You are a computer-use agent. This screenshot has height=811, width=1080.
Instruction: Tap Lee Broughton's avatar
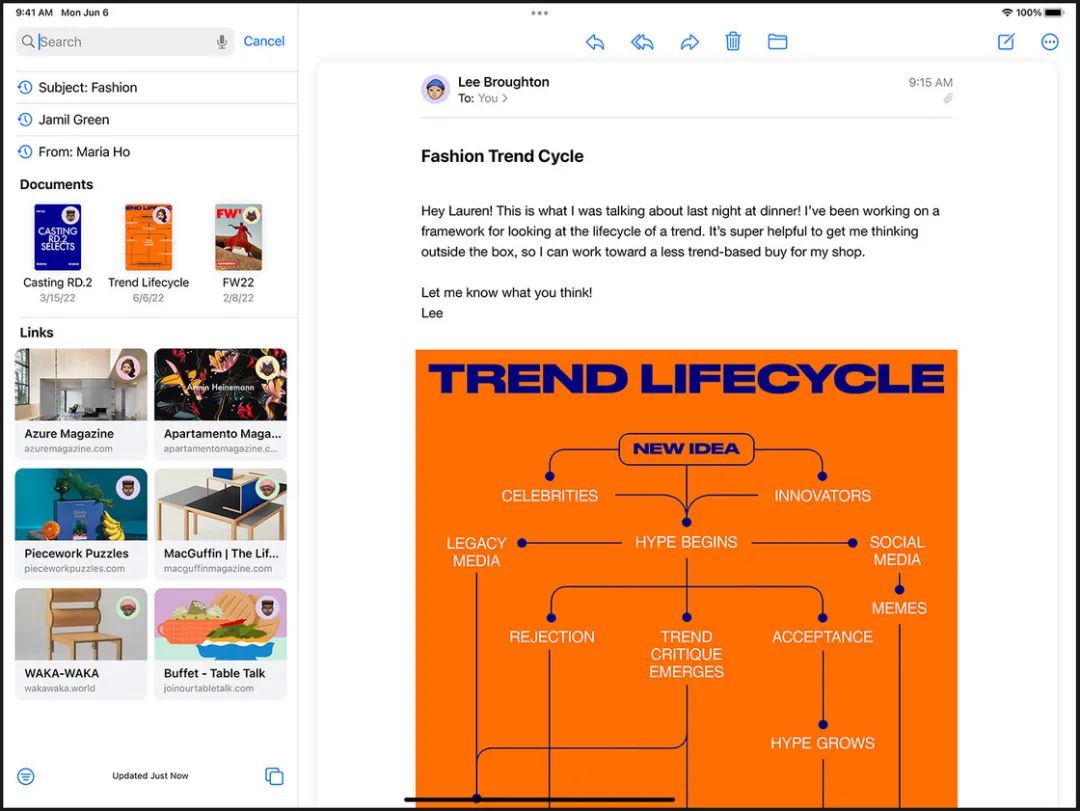(435, 89)
